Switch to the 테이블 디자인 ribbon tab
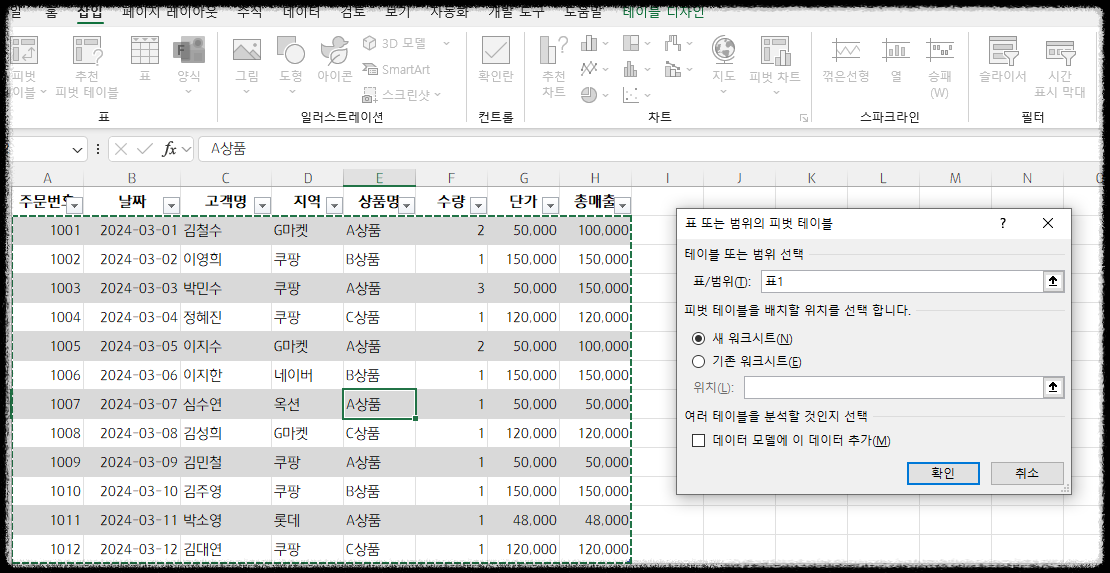This screenshot has width=1110, height=573. [x=663, y=11]
